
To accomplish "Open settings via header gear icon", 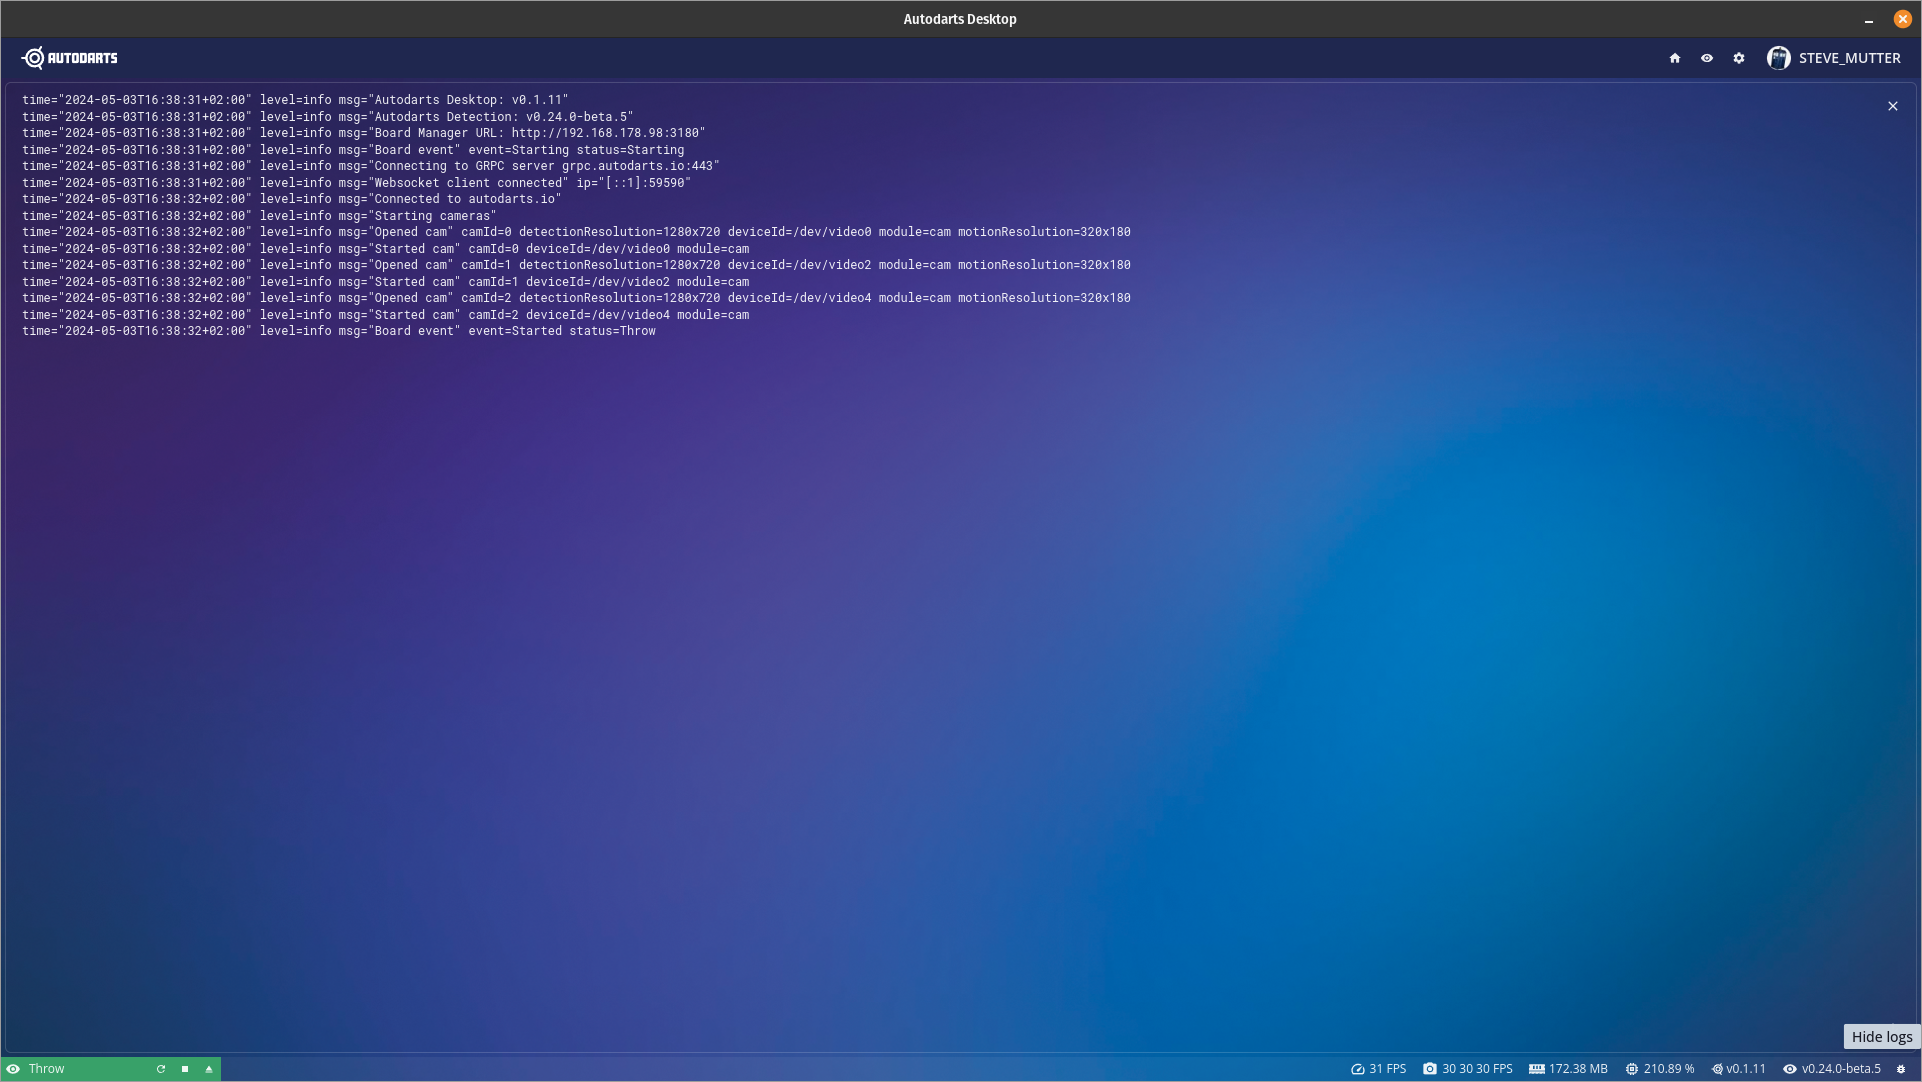I will (1739, 58).
